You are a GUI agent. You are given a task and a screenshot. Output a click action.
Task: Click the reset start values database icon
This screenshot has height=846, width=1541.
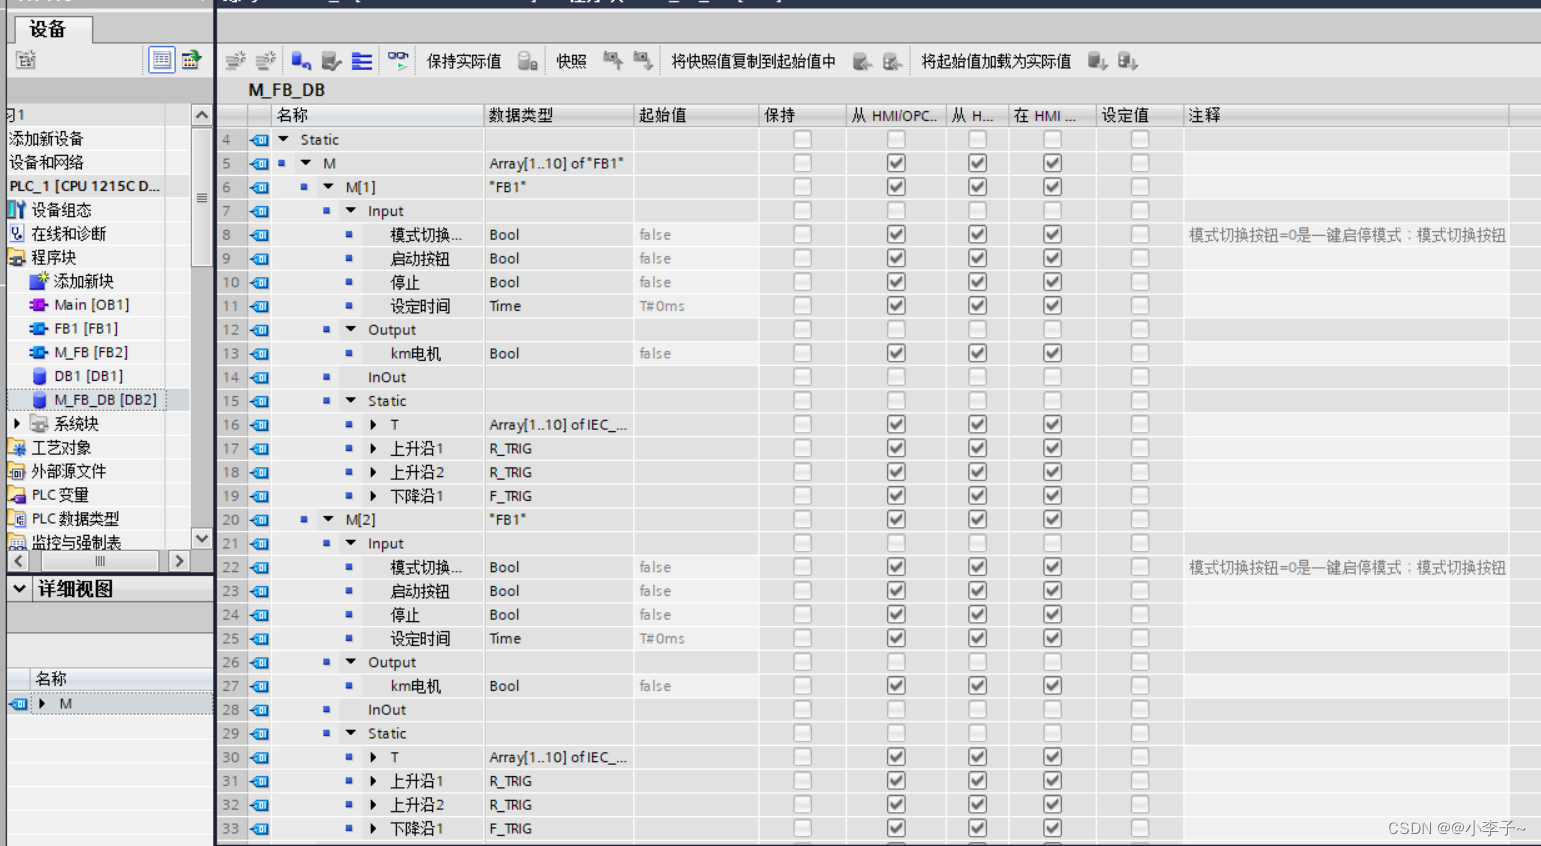click(301, 61)
